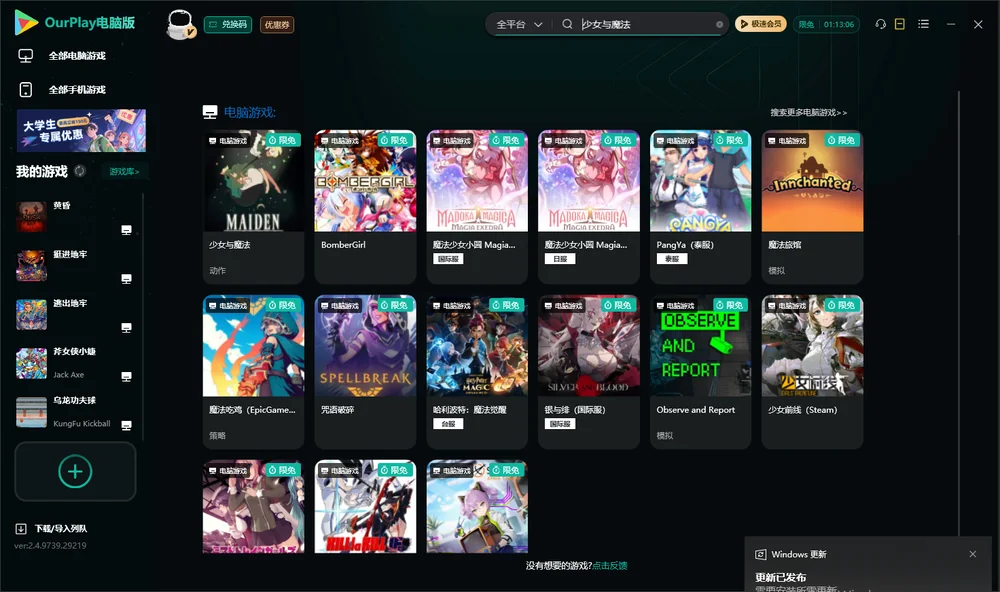Click the PC icon beside Jack Axe
The height and width of the screenshot is (592, 1000).
(126, 376)
